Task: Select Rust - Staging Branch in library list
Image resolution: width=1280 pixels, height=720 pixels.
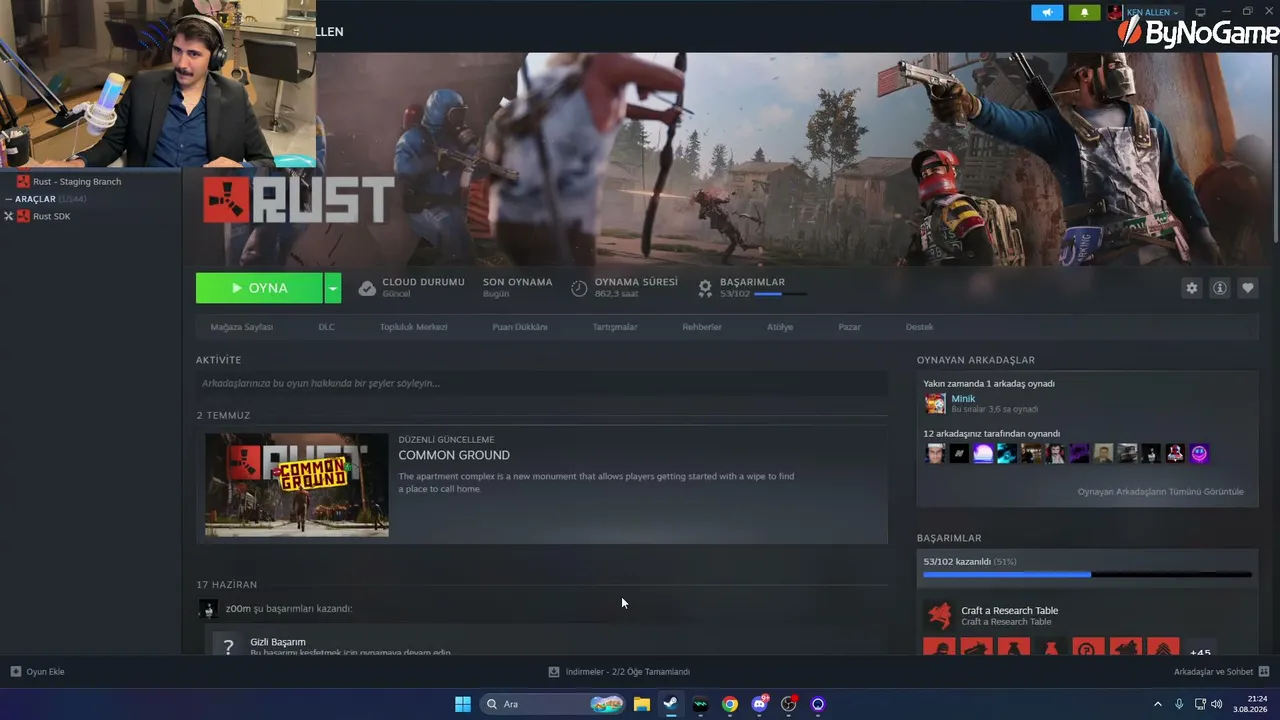Action: [77, 182]
